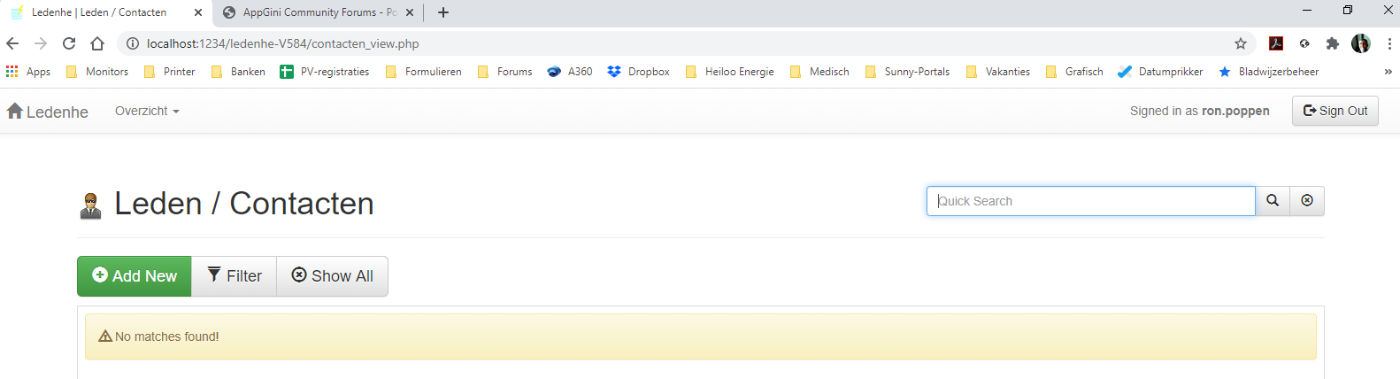
Task: Open a new browser tab
Action: pos(443,13)
